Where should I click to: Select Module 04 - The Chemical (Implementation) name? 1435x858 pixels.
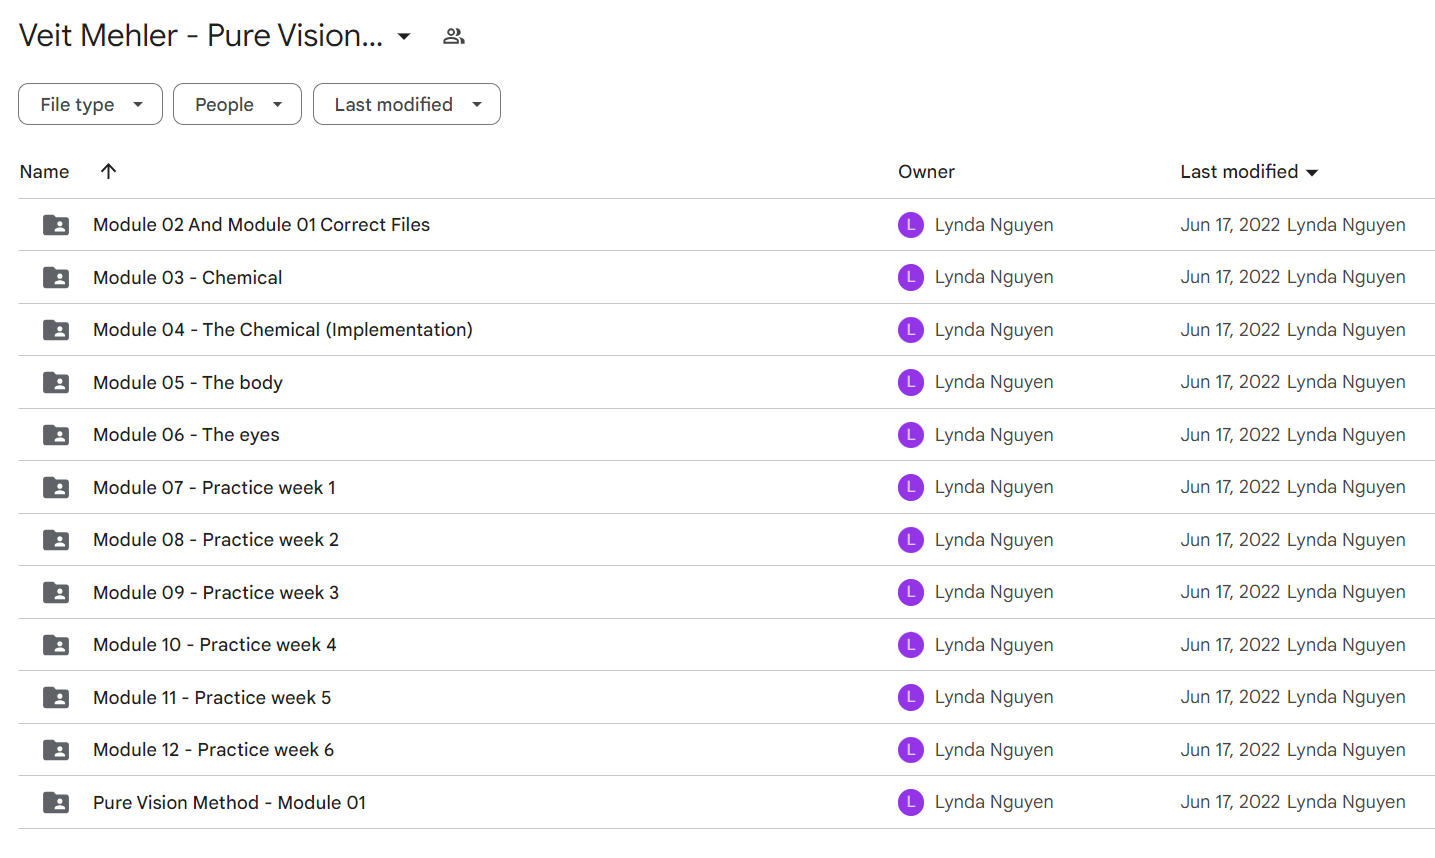click(x=283, y=330)
